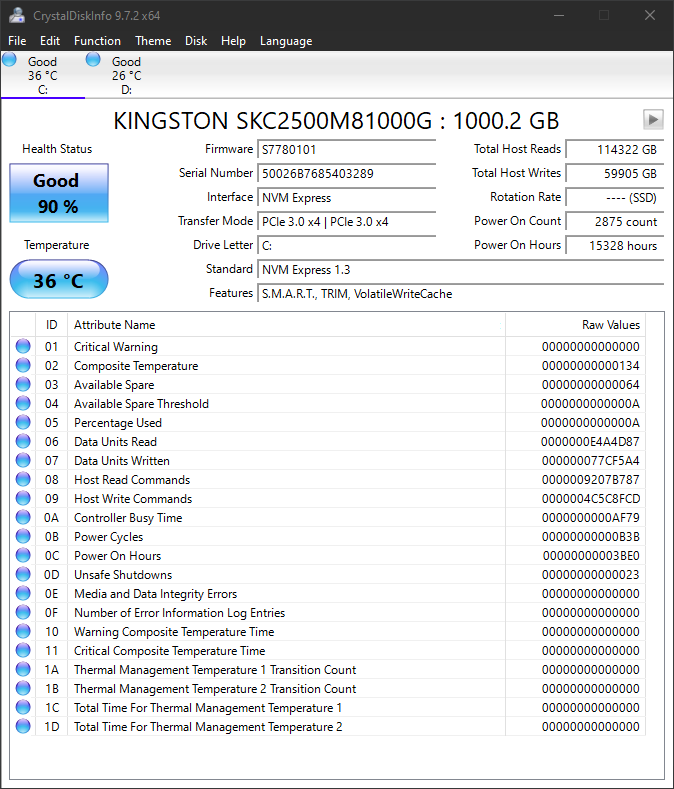Click the Raw Values column header
This screenshot has height=789, width=674.
610,325
